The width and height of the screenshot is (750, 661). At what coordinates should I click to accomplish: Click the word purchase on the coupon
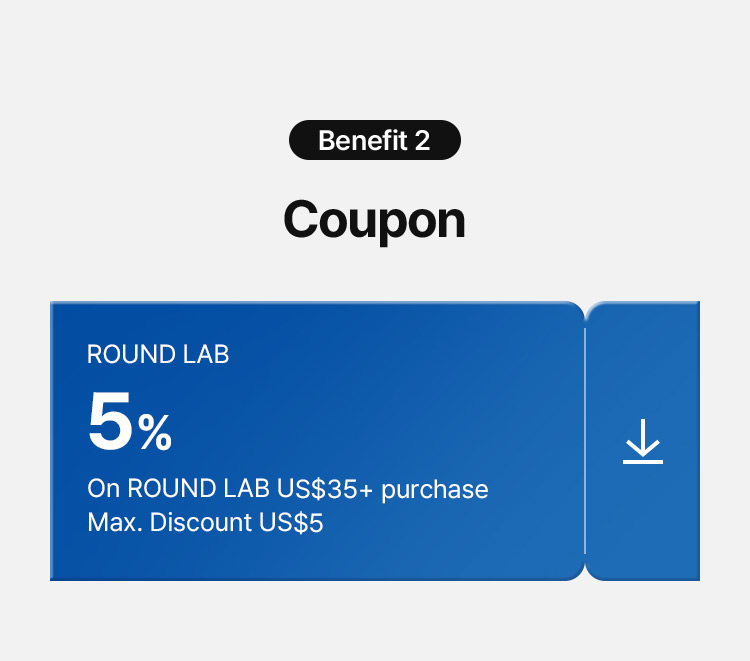pos(435,490)
